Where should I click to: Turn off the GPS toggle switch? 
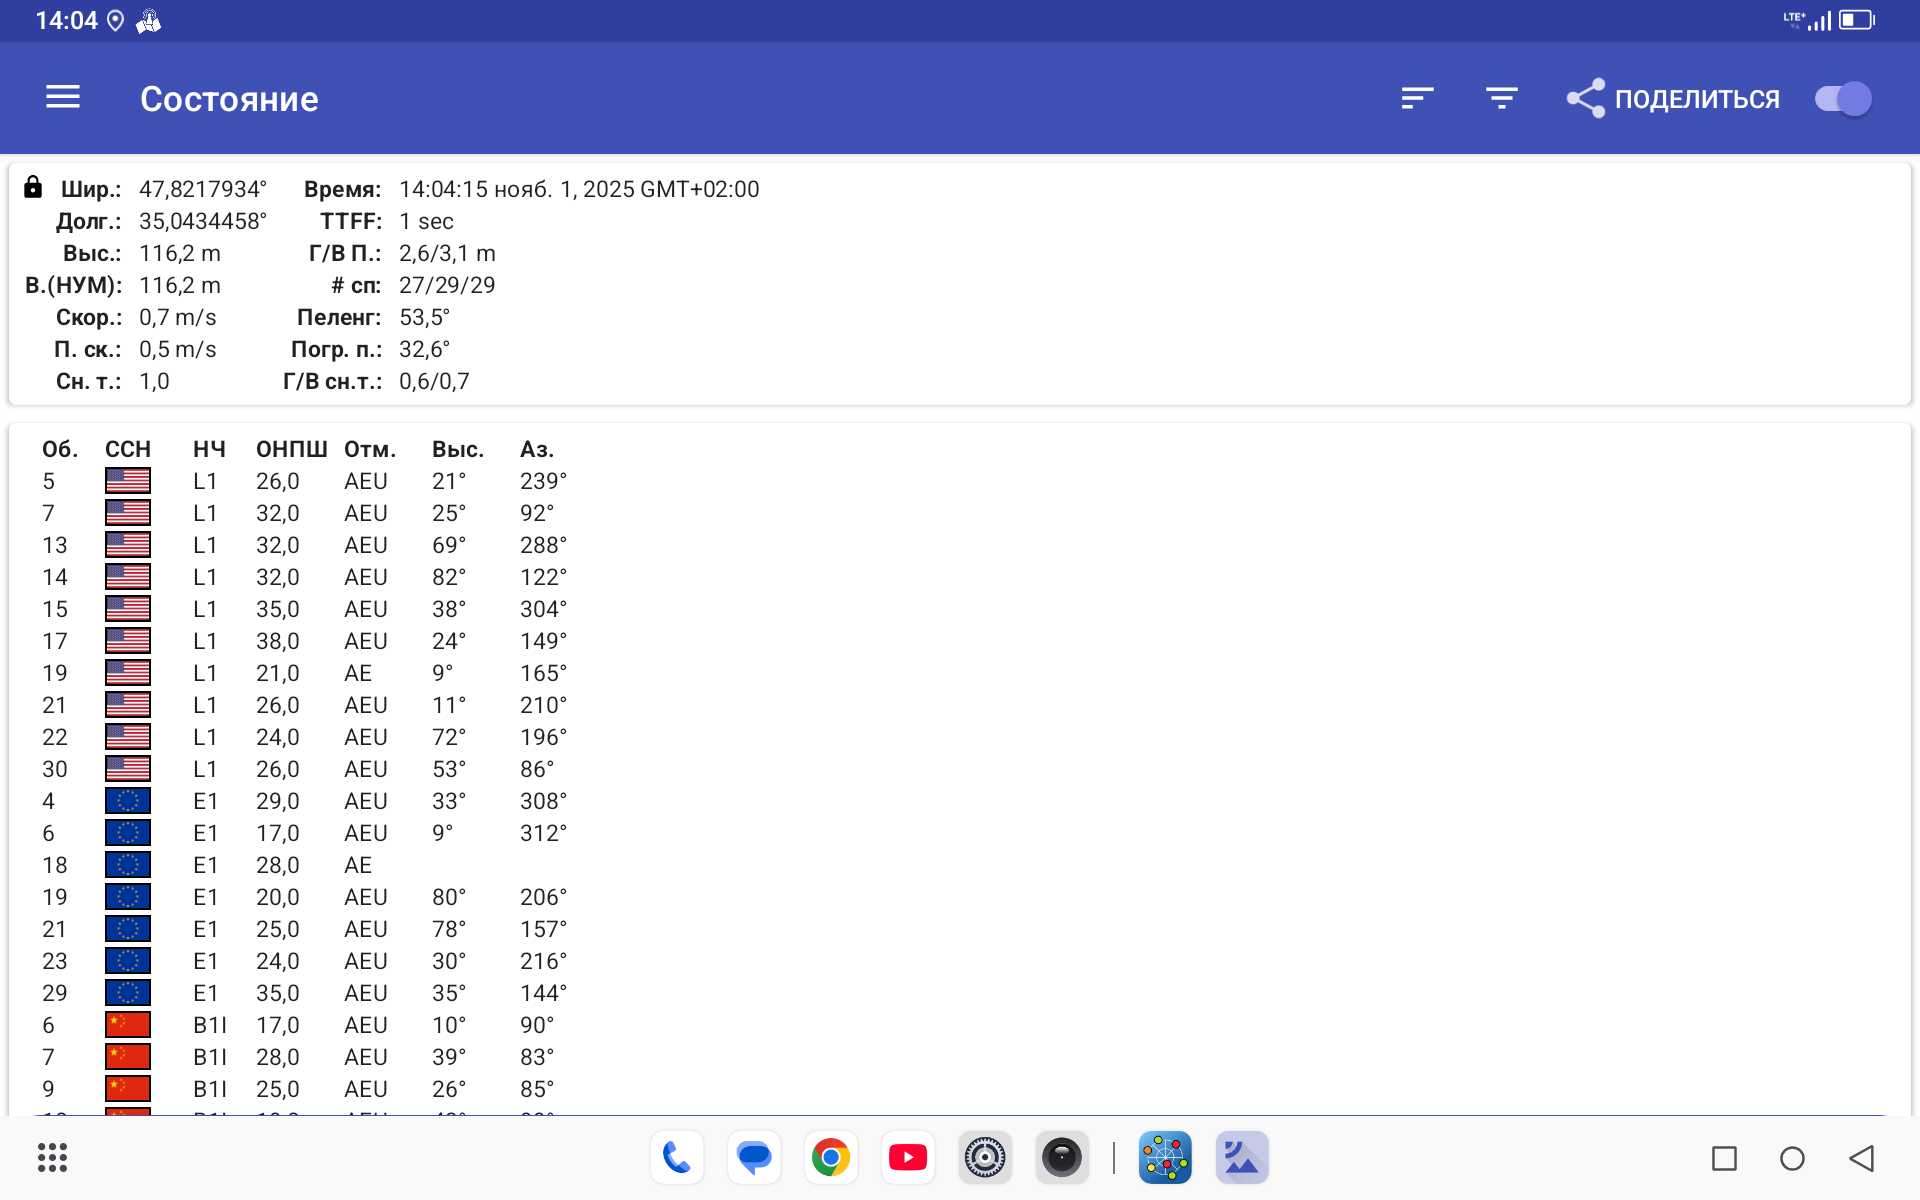[1843, 98]
